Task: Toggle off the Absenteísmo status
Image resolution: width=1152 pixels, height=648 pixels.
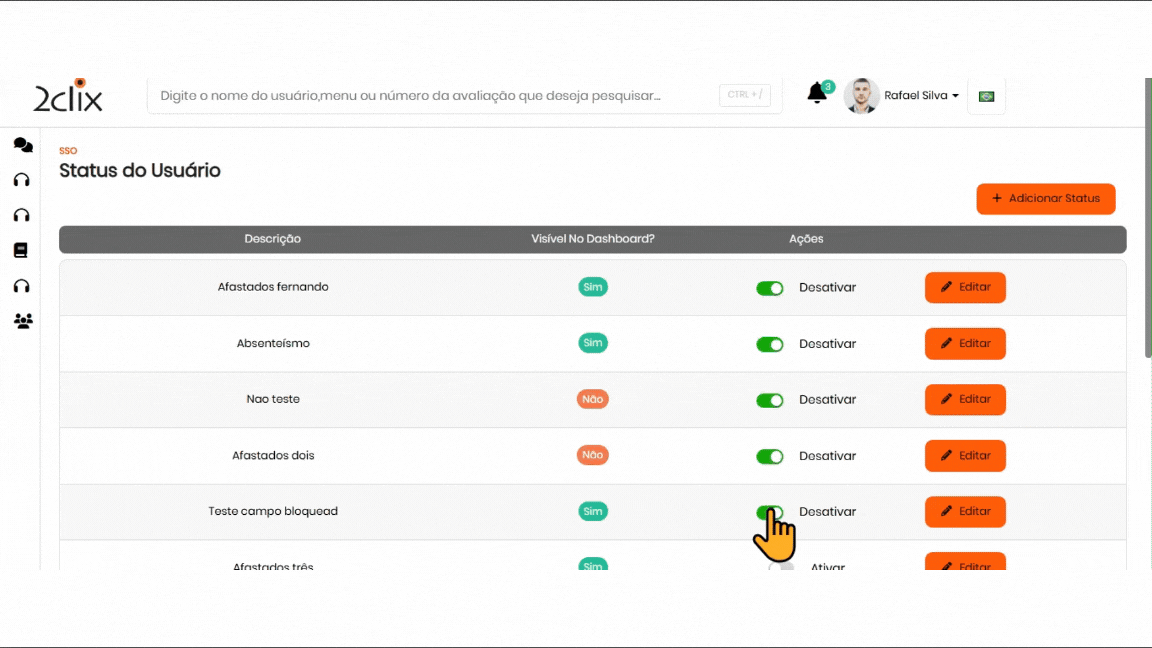Action: point(769,344)
